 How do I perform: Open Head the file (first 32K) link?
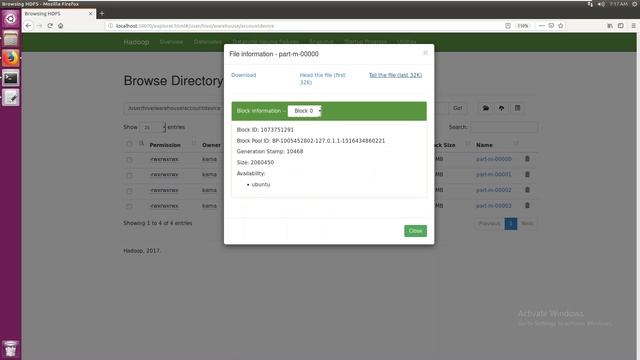pyautogui.click(x=322, y=78)
